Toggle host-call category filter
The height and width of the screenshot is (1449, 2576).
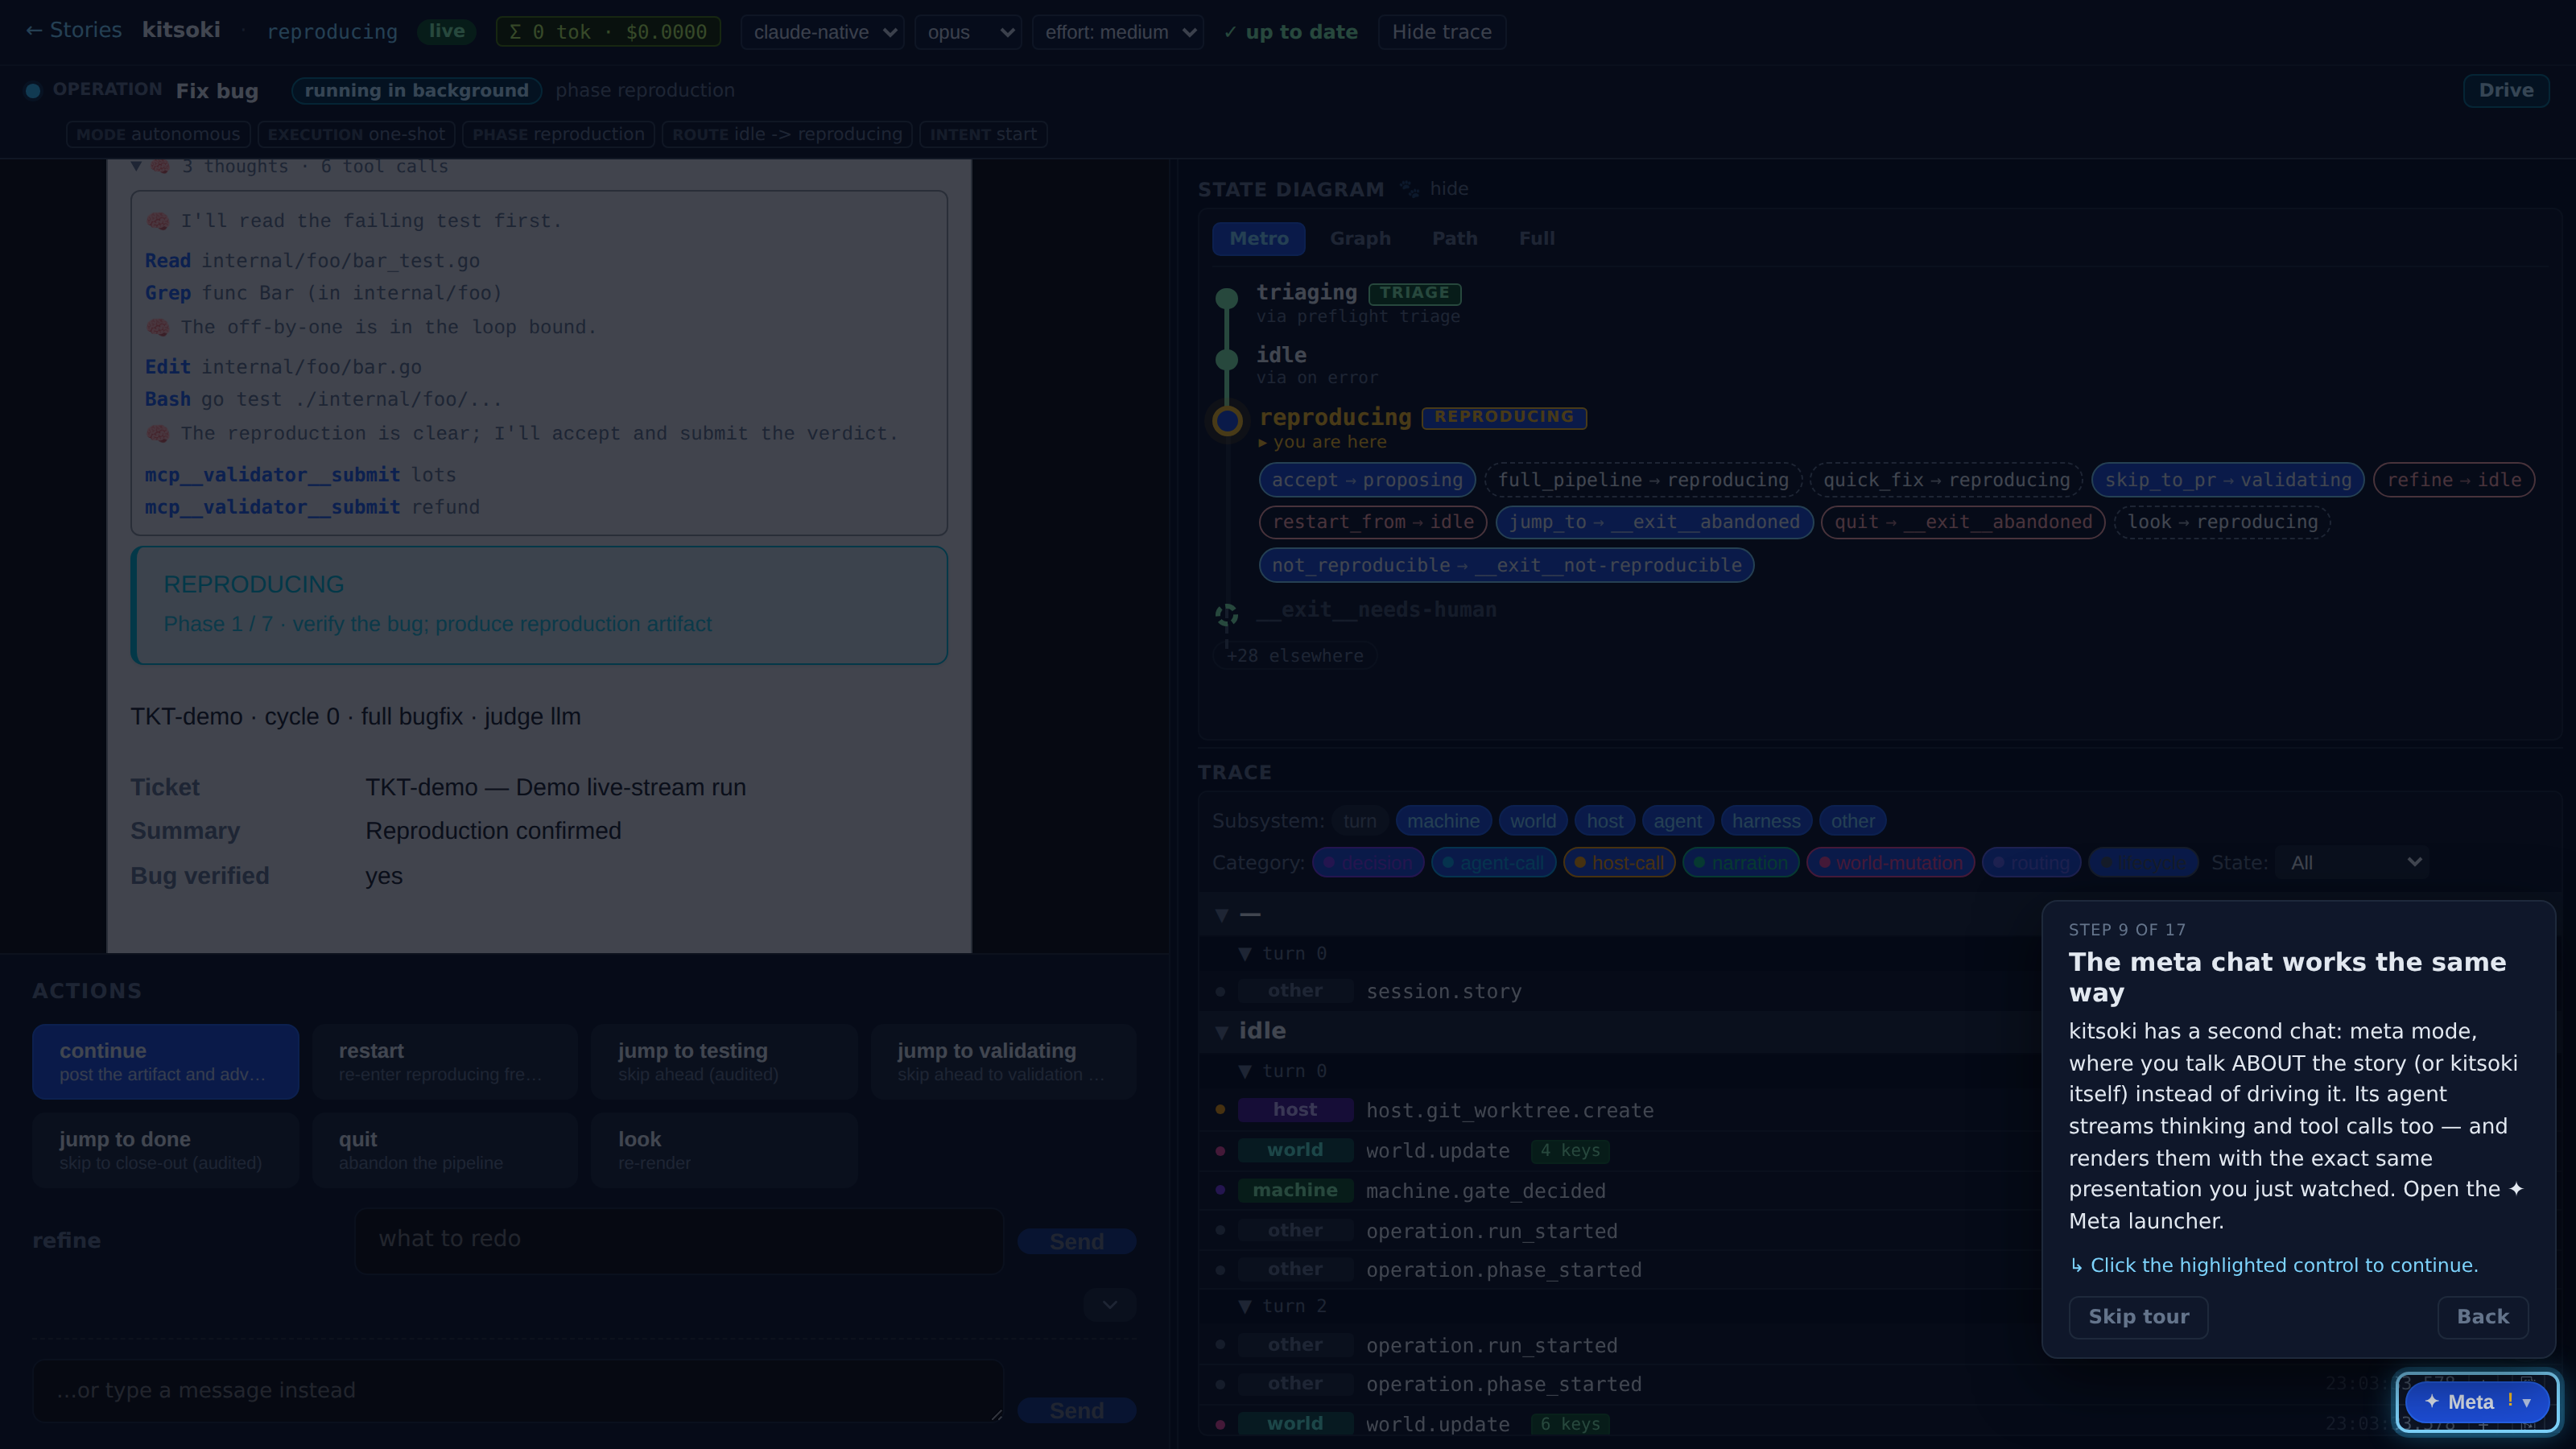(1619, 862)
